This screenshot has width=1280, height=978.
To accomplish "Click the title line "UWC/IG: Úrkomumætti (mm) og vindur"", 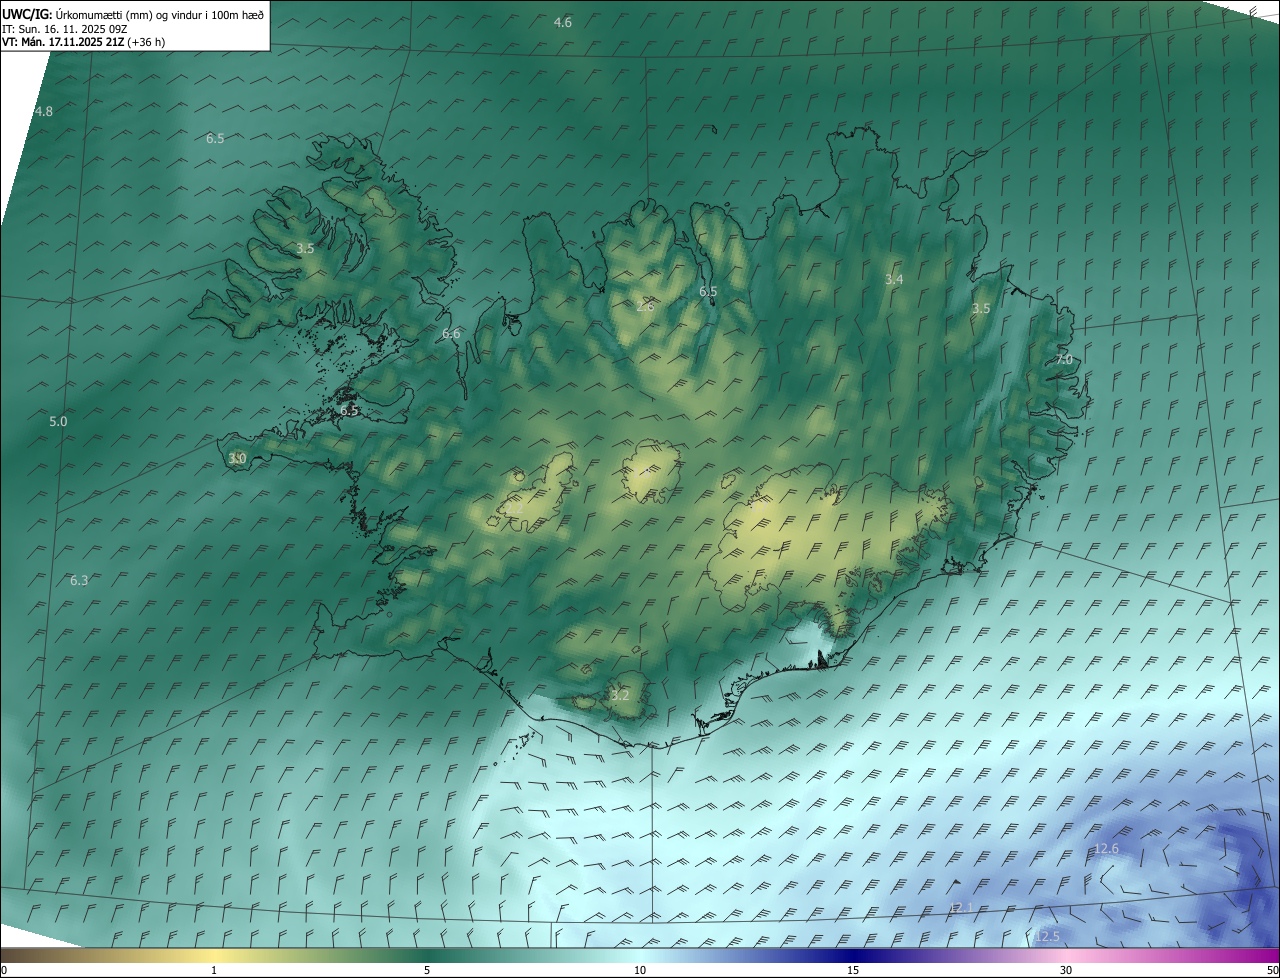I will tap(134, 14).
